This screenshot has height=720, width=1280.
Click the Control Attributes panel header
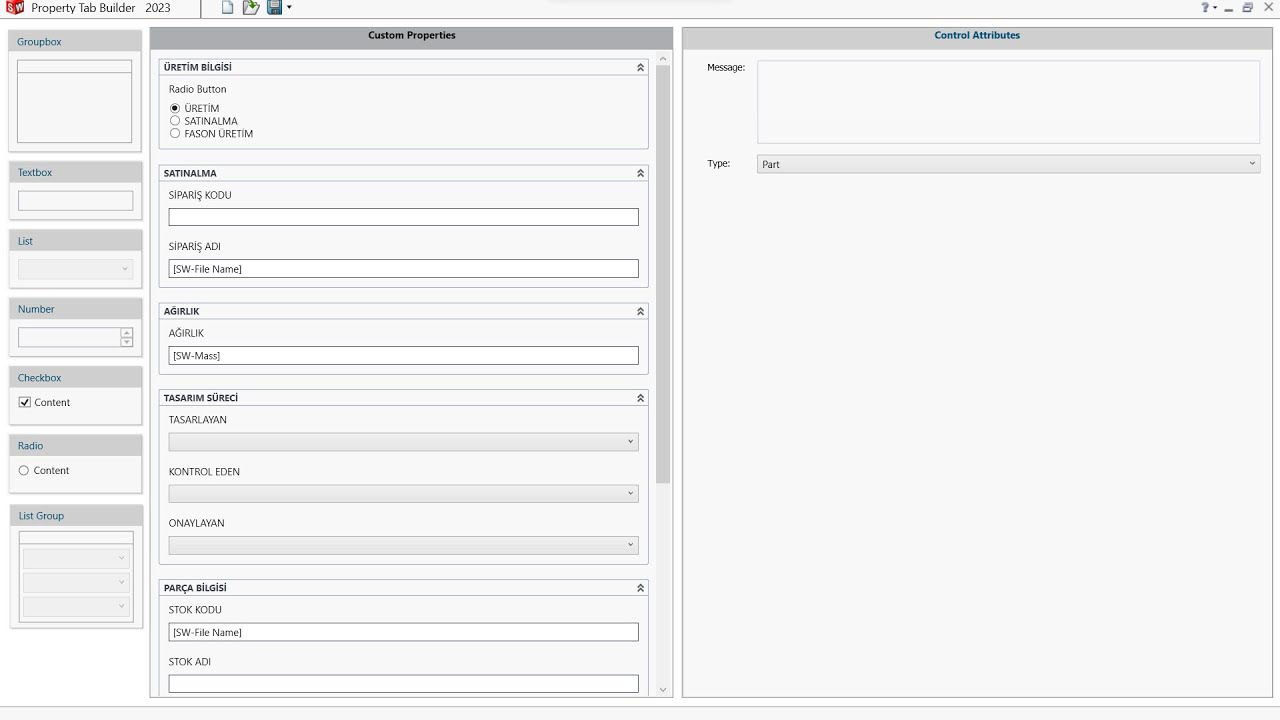(977, 36)
